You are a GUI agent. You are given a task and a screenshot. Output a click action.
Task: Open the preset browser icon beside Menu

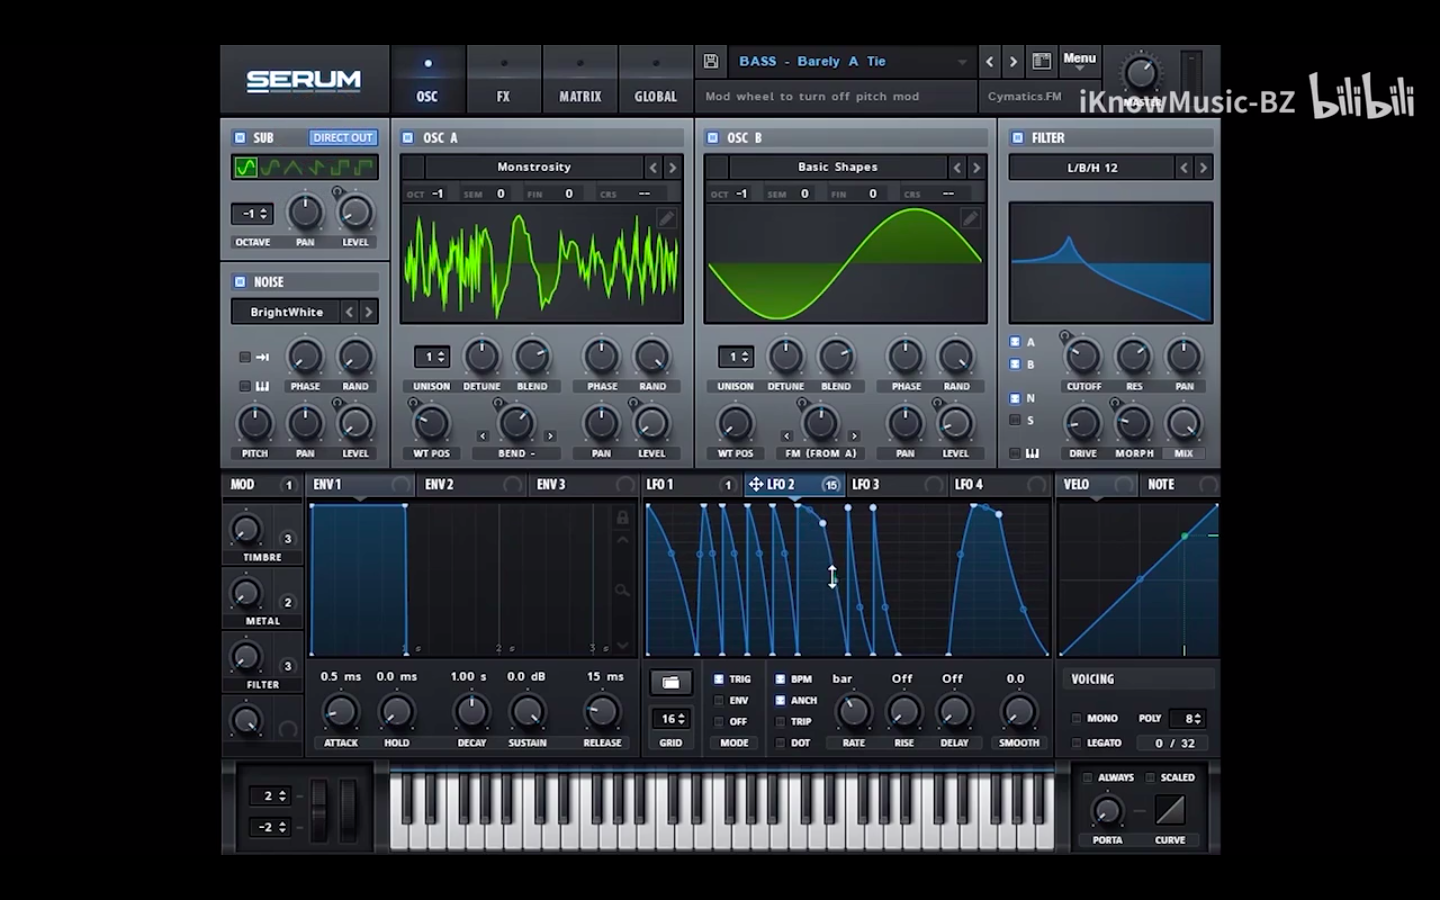[1041, 61]
